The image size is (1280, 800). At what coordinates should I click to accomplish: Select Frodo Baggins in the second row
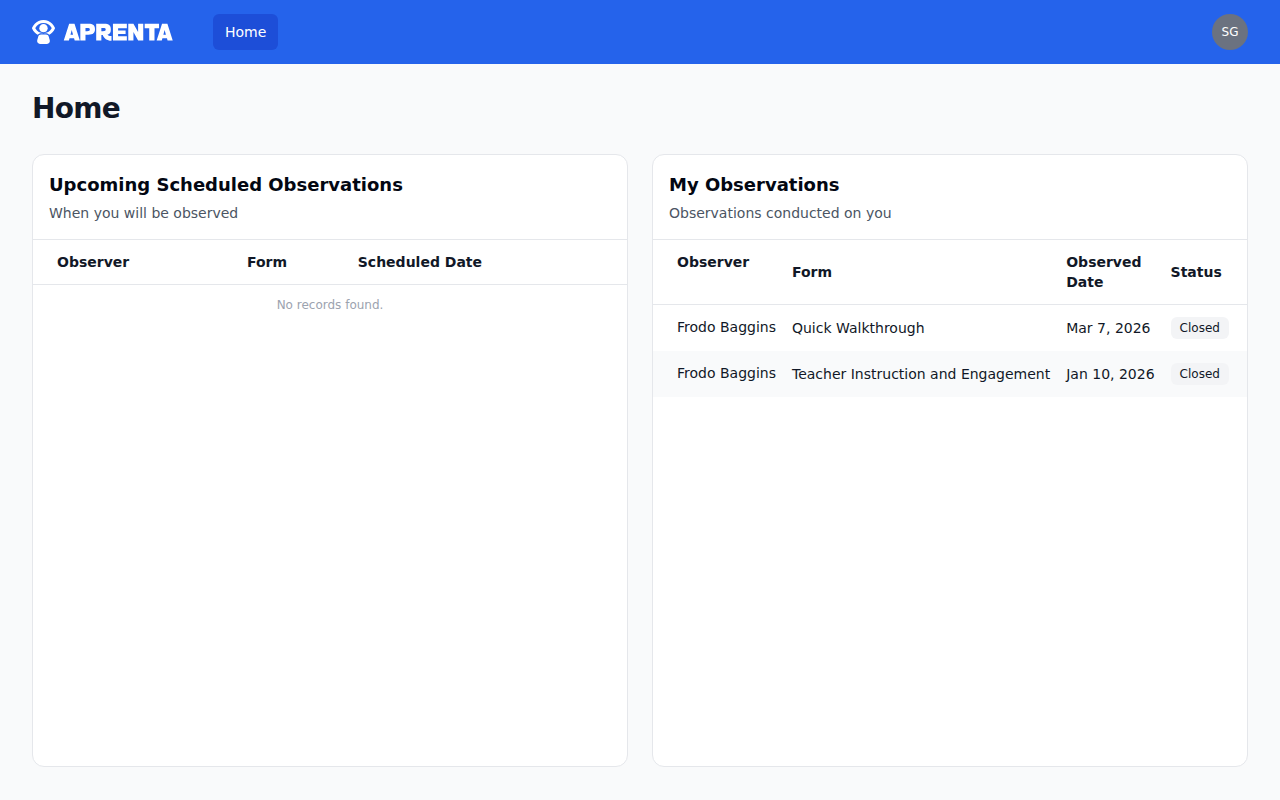pyautogui.click(x=726, y=373)
